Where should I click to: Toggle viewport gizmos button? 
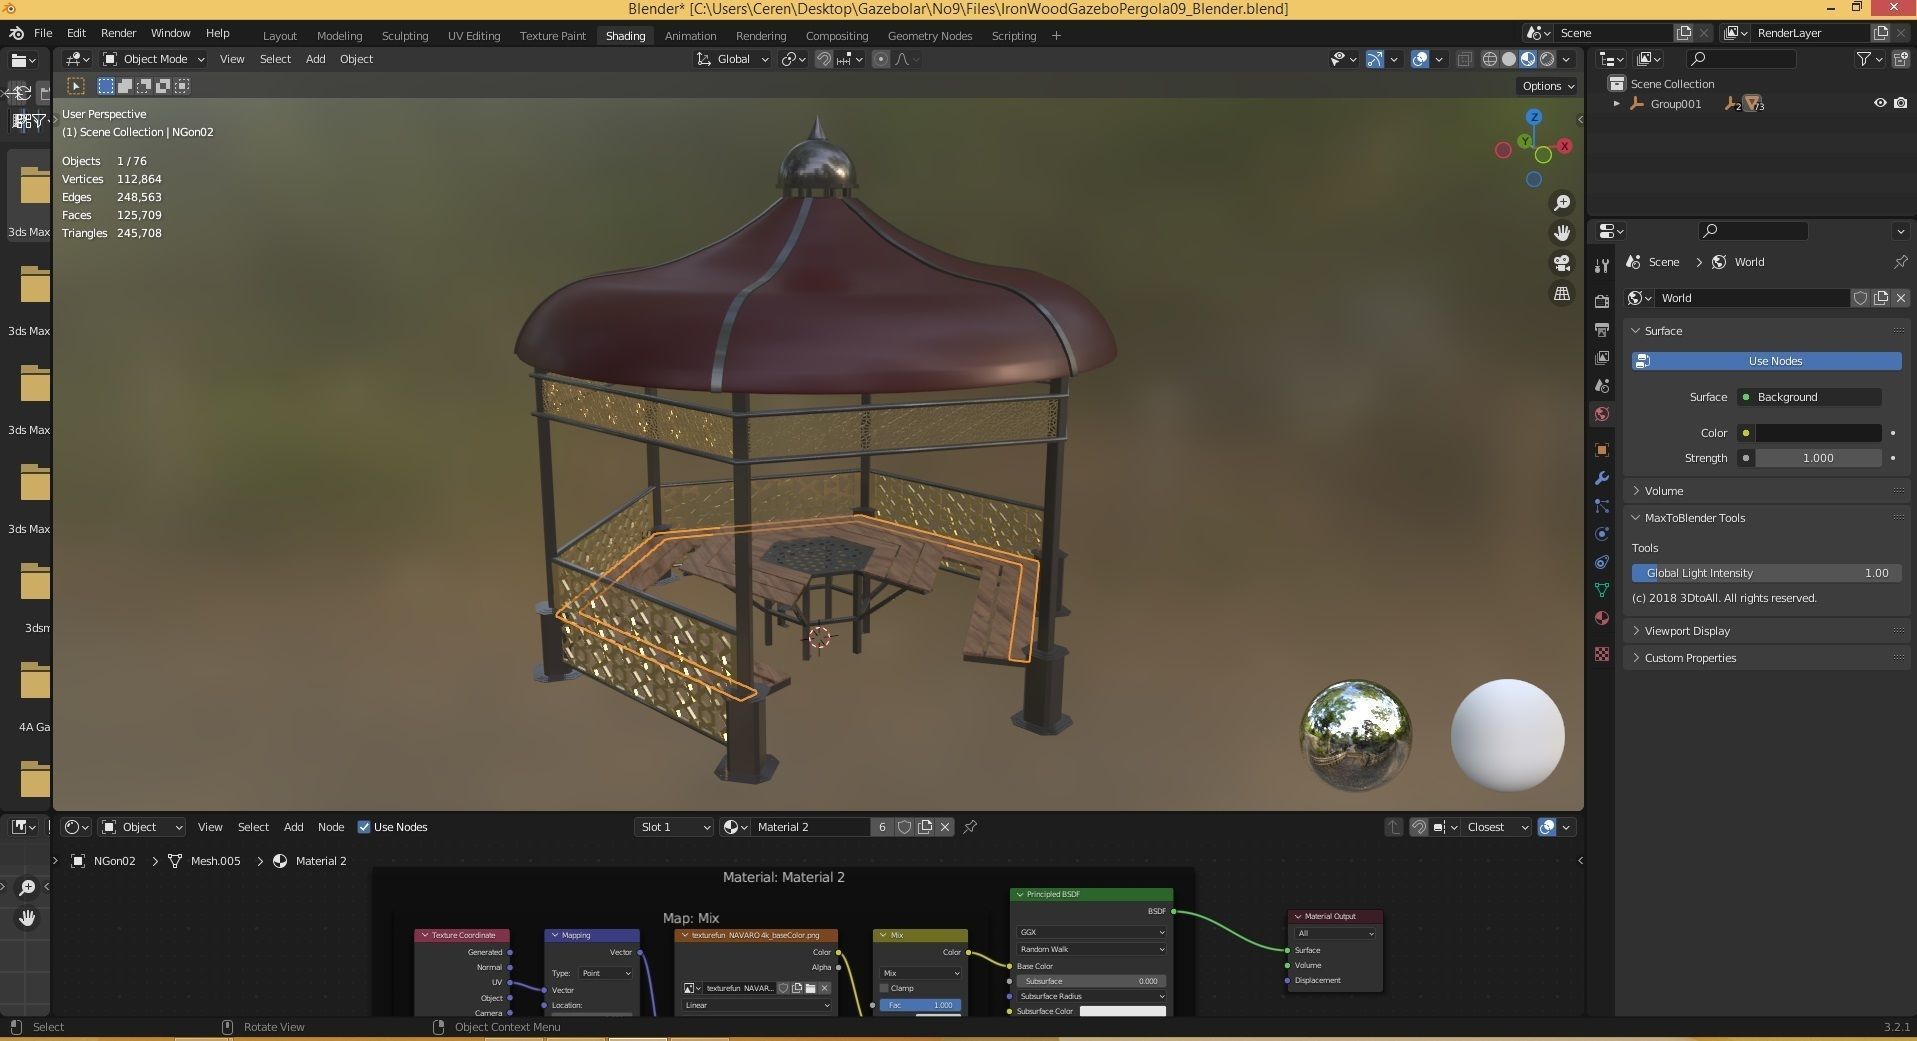pyautogui.click(x=1375, y=59)
